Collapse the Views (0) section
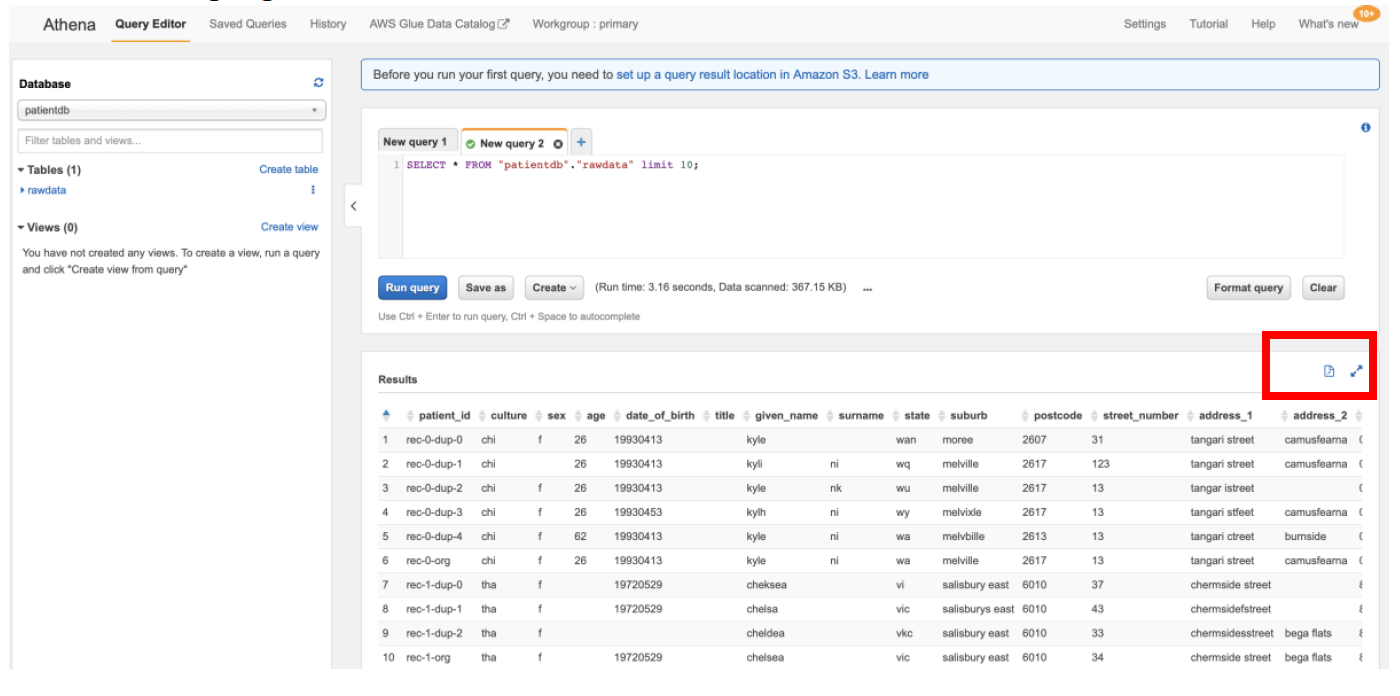Image resolution: width=1400 pixels, height=696 pixels. (x=47, y=227)
